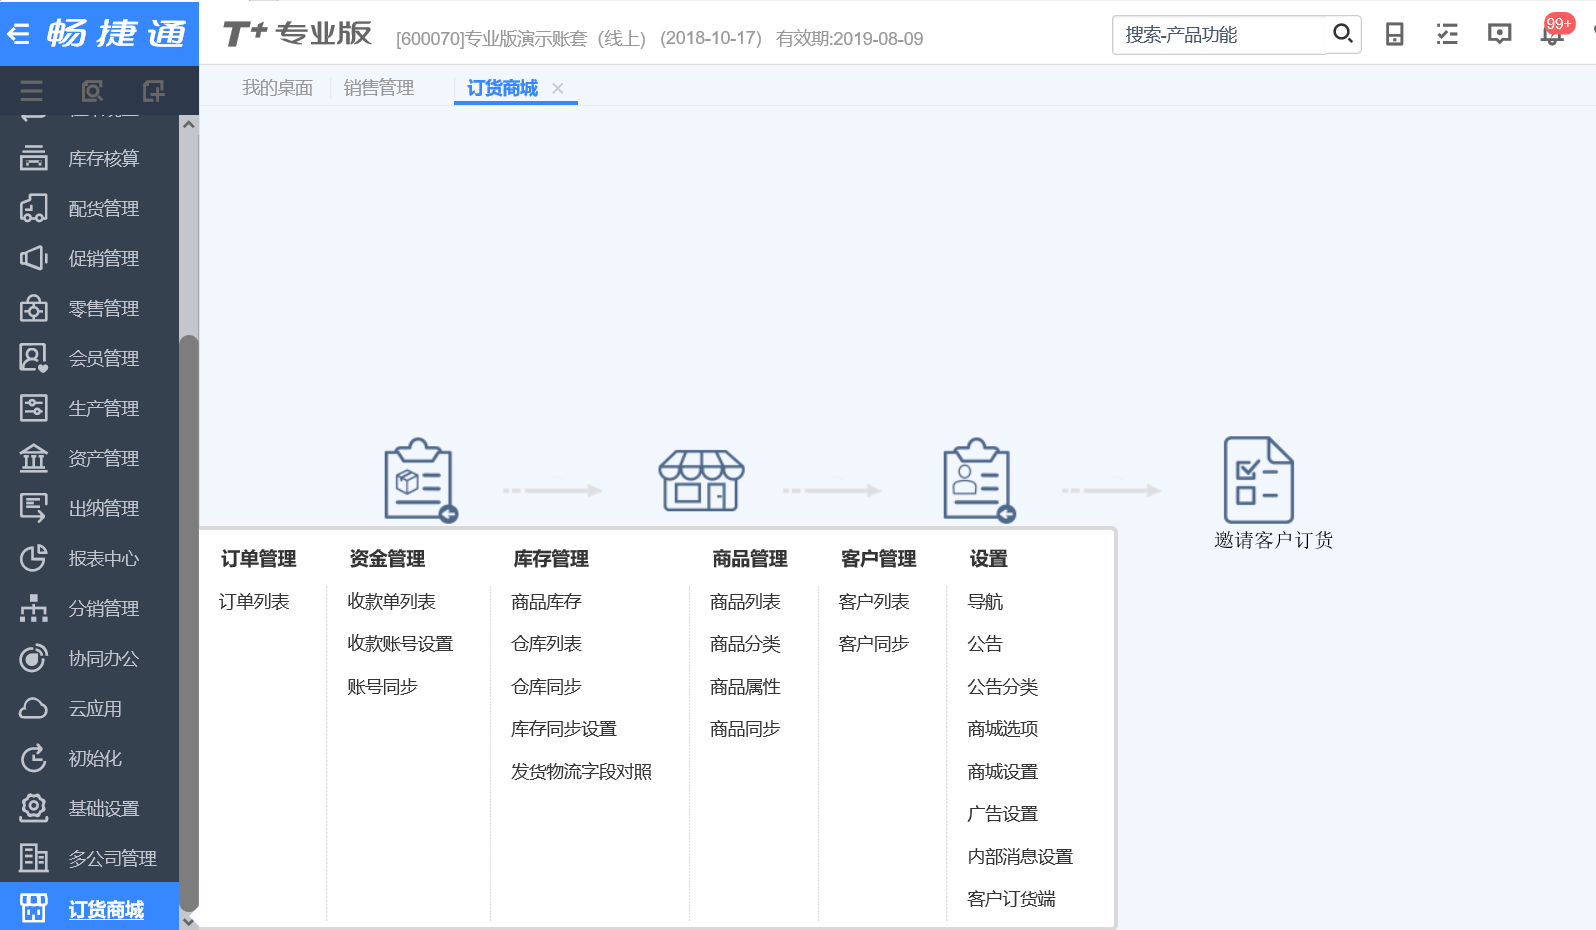This screenshot has width=1596, height=930.
Task: Open 会员管理 member icon
Action: tap(34, 358)
